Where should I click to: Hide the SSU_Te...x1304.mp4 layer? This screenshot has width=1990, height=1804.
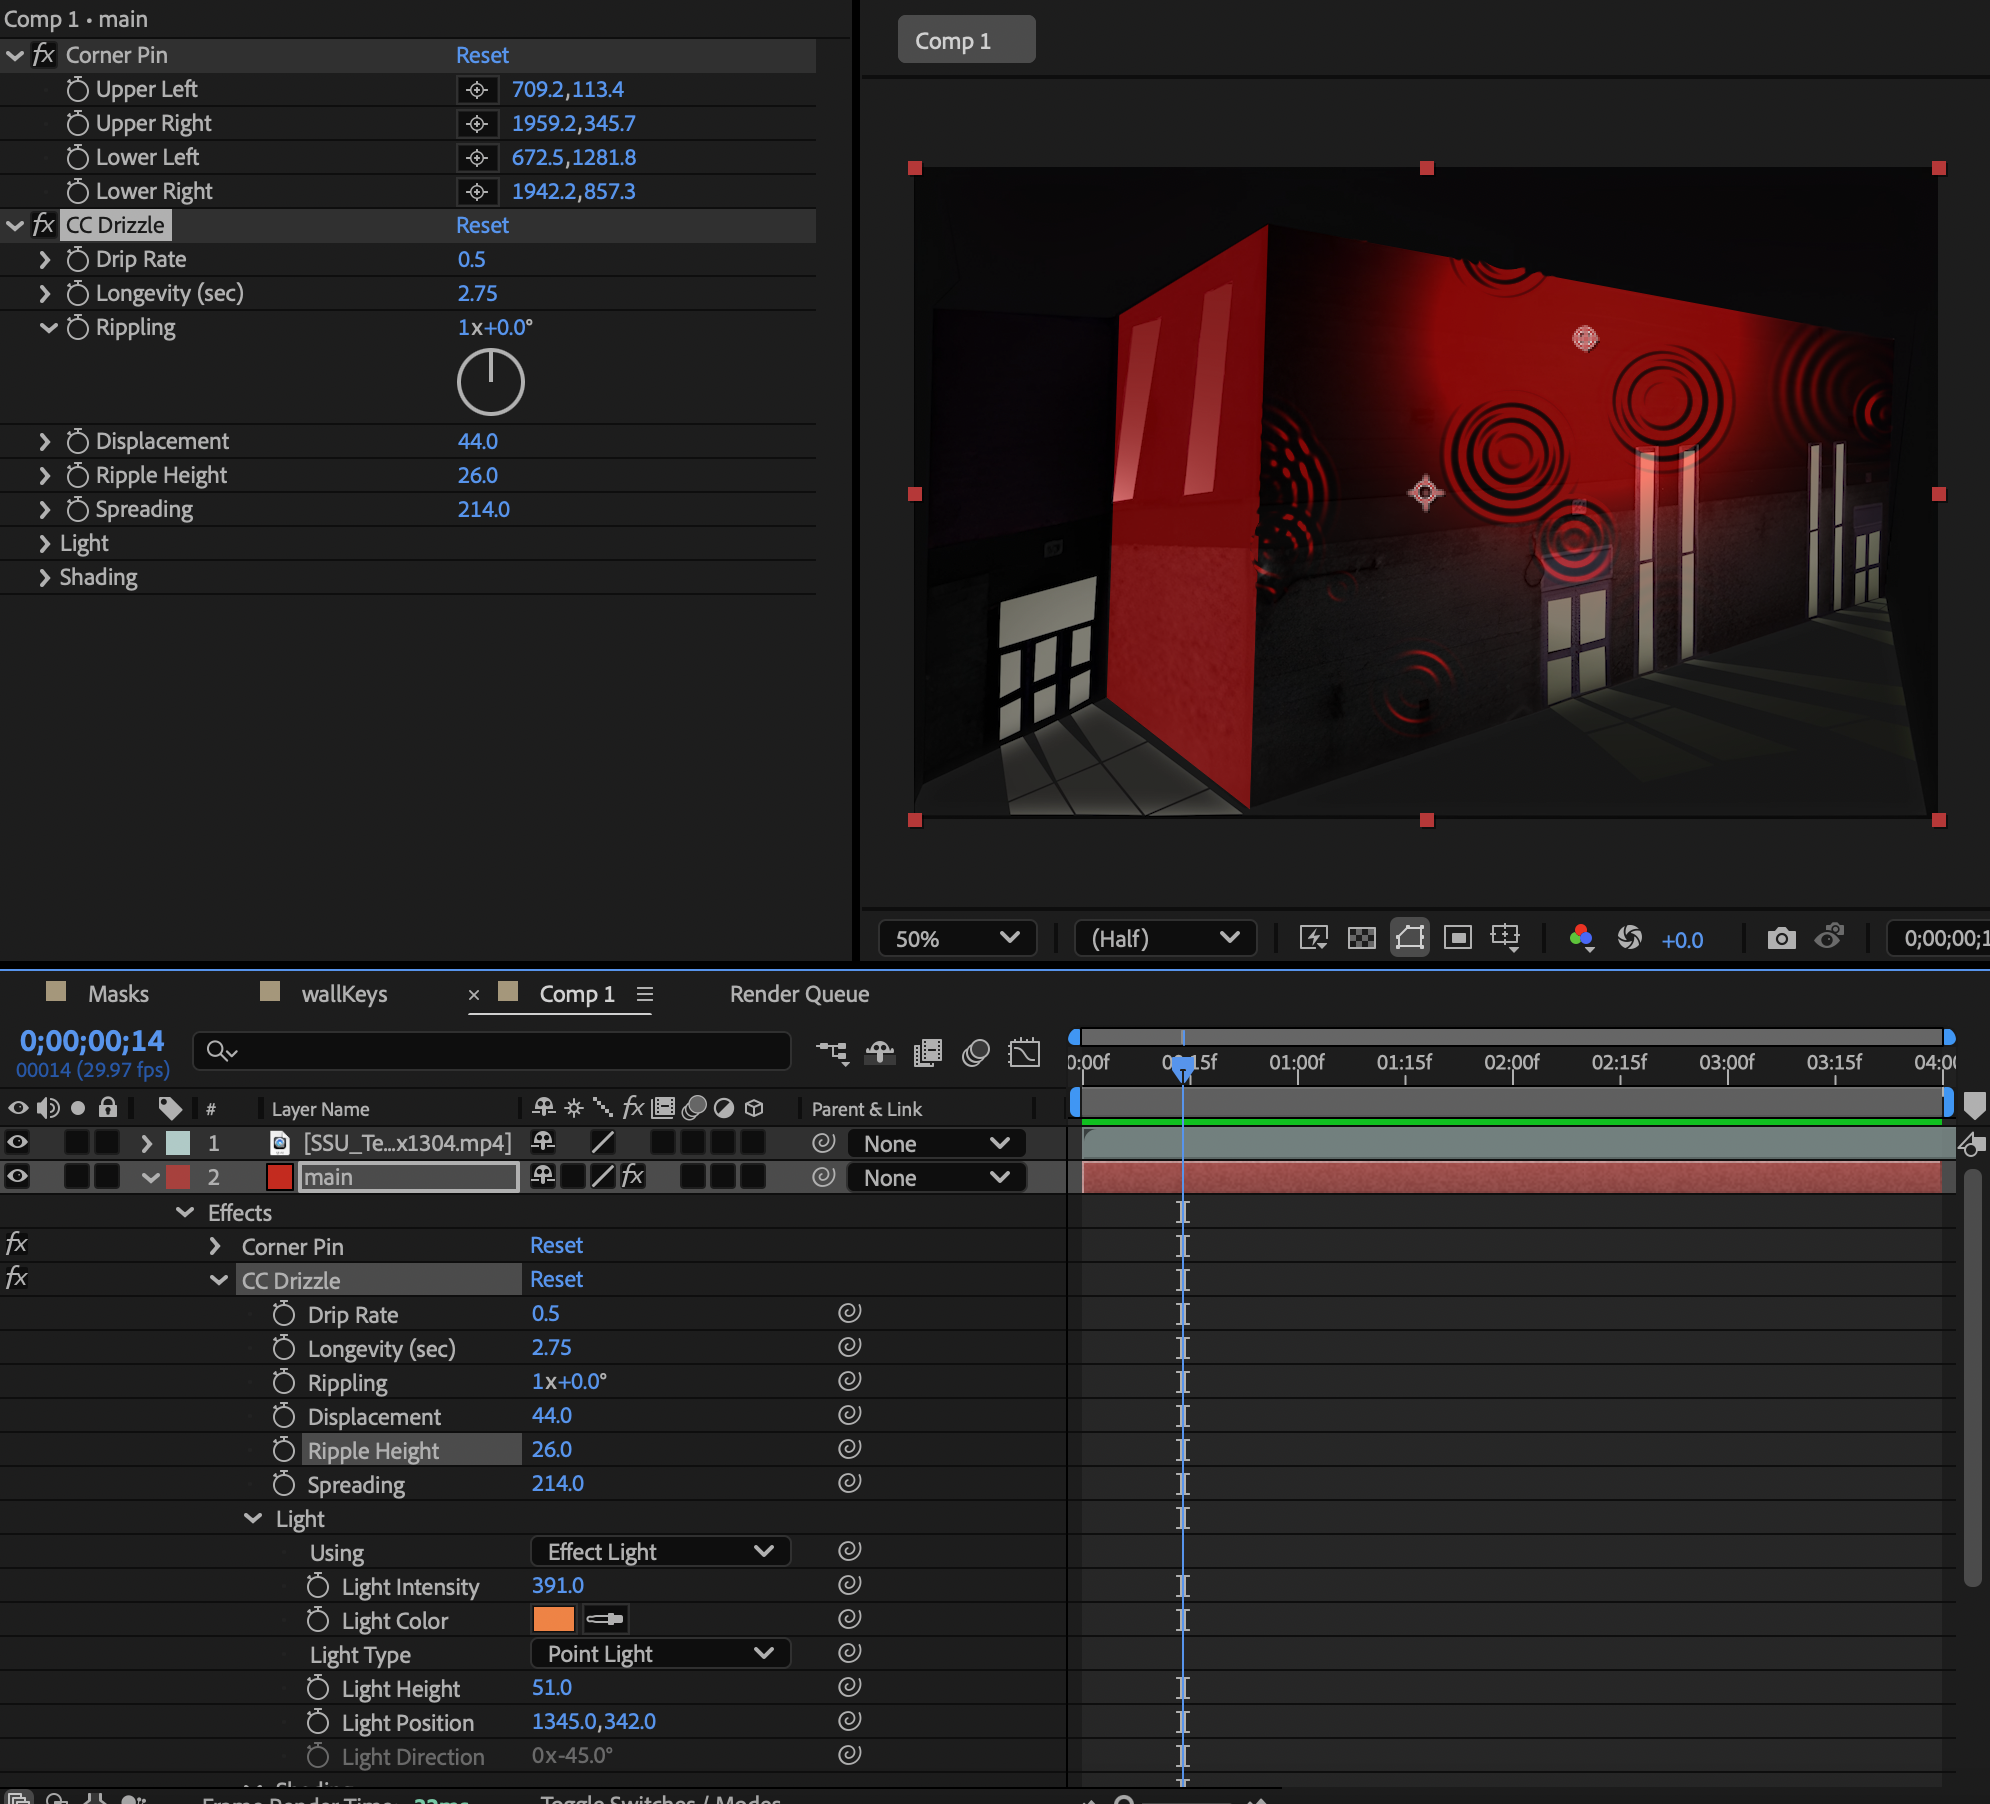click(x=16, y=1142)
